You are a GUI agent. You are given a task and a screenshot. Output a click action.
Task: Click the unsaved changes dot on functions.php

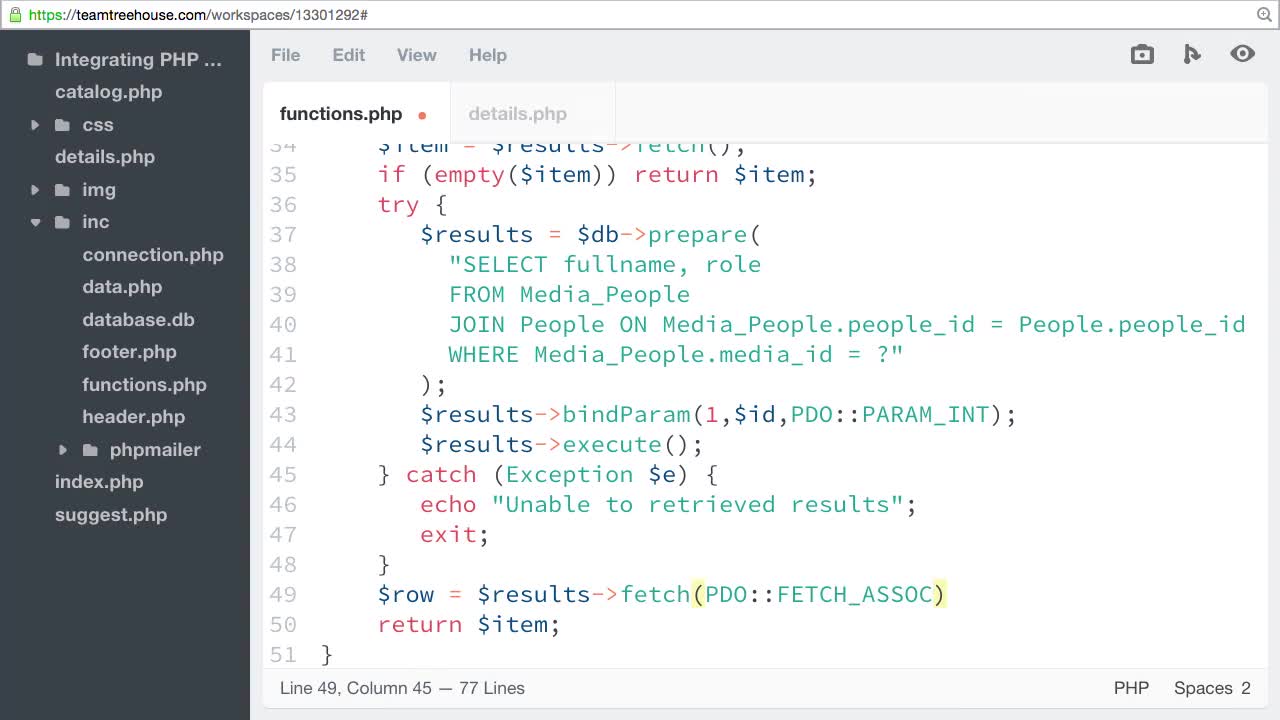(x=422, y=114)
